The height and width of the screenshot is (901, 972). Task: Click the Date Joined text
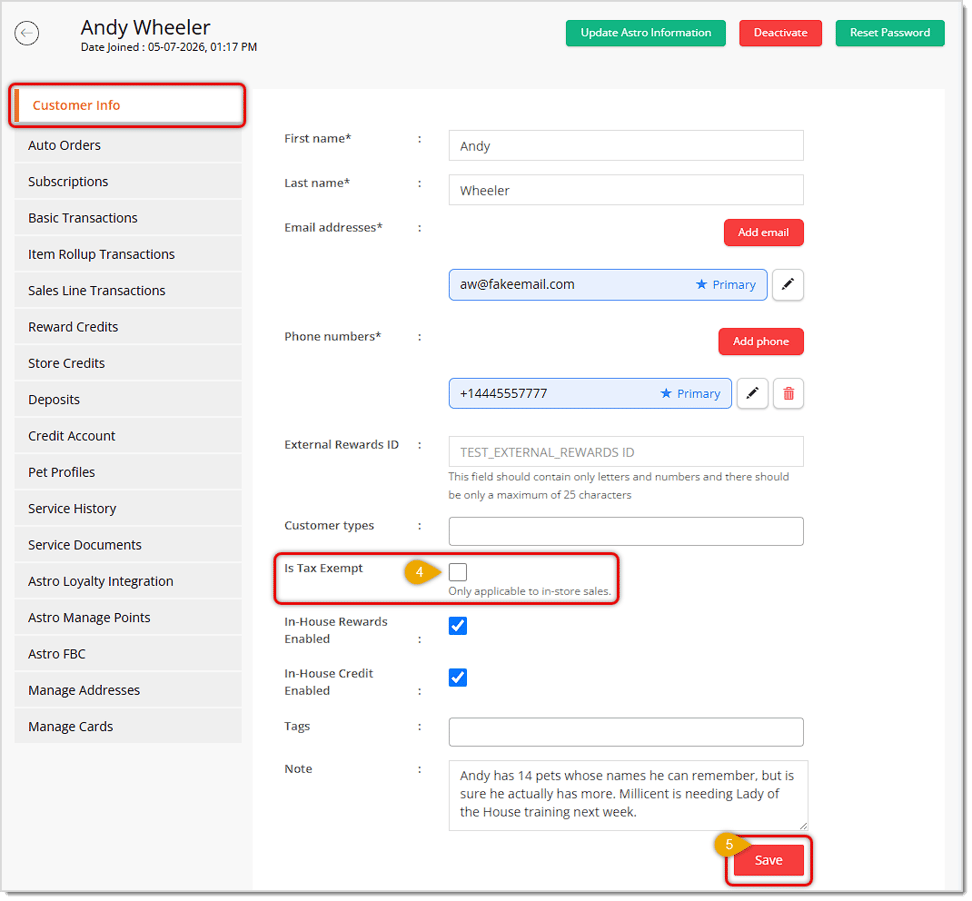tap(169, 47)
